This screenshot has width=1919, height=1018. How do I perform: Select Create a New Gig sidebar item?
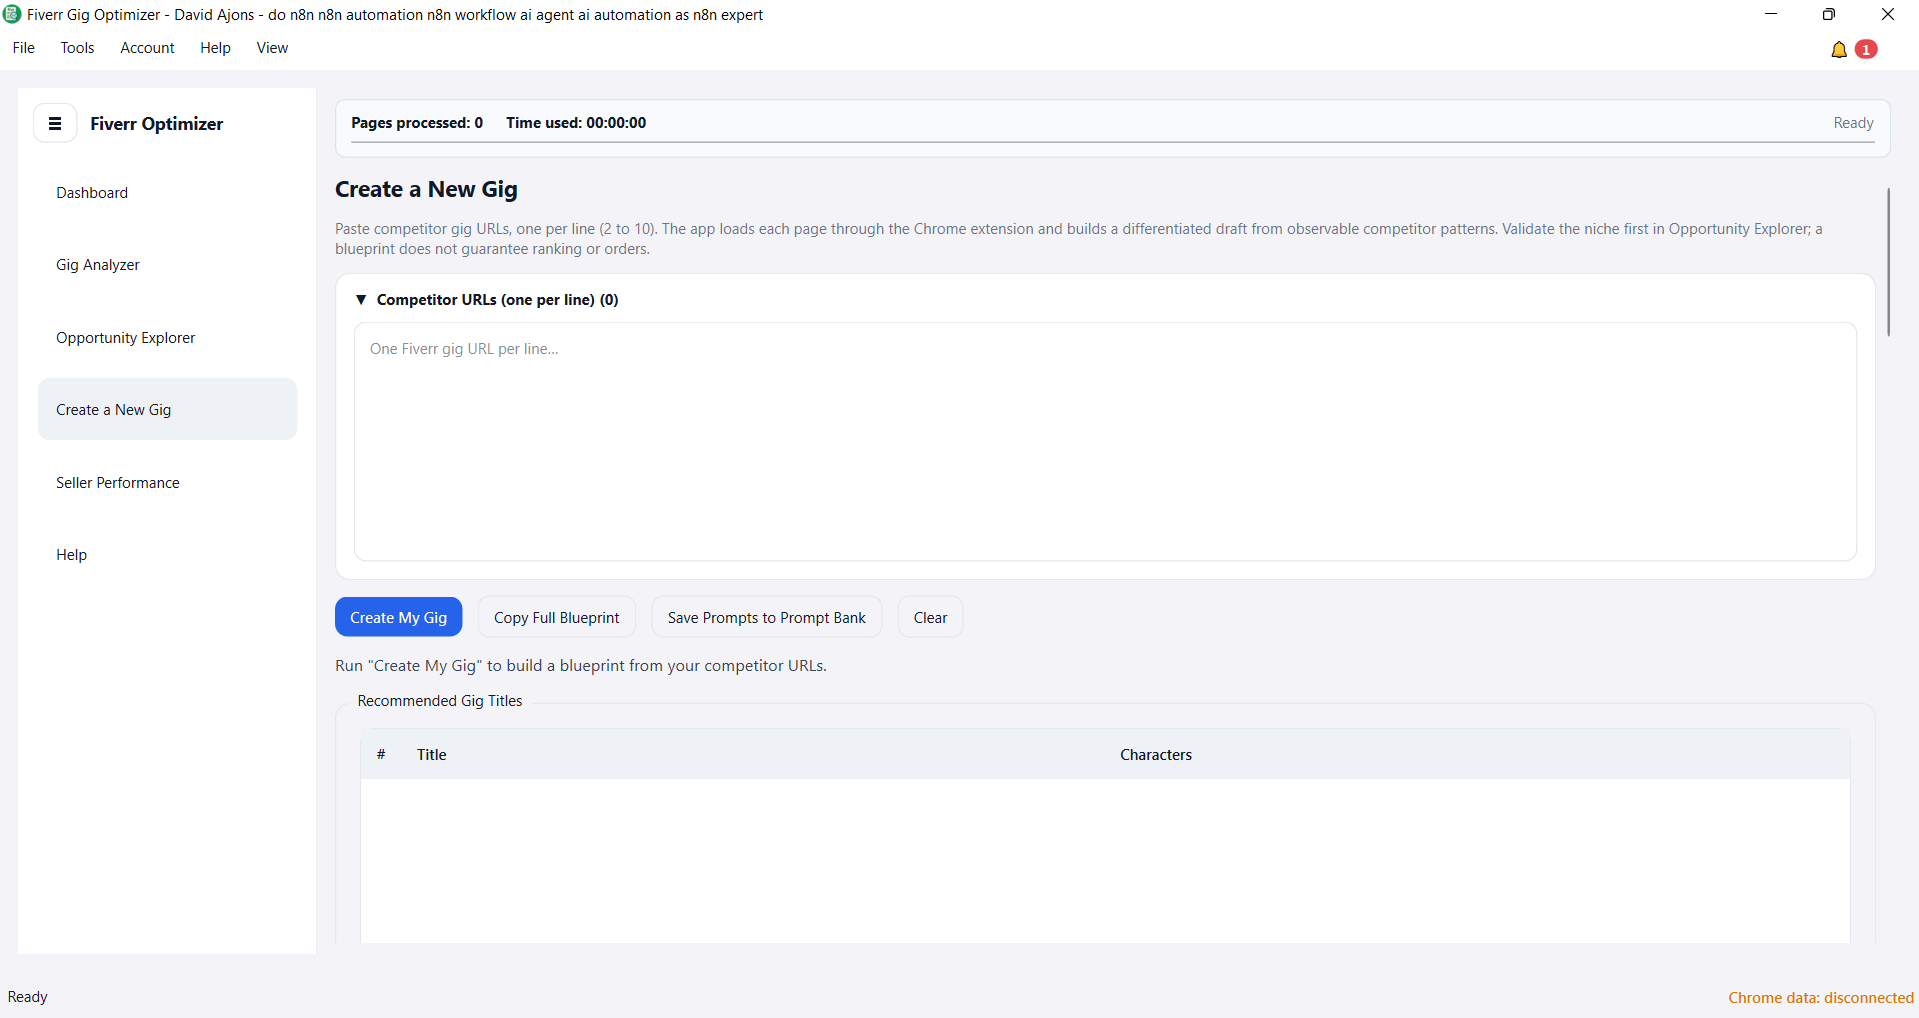pyautogui.click(x=167, y=410)
